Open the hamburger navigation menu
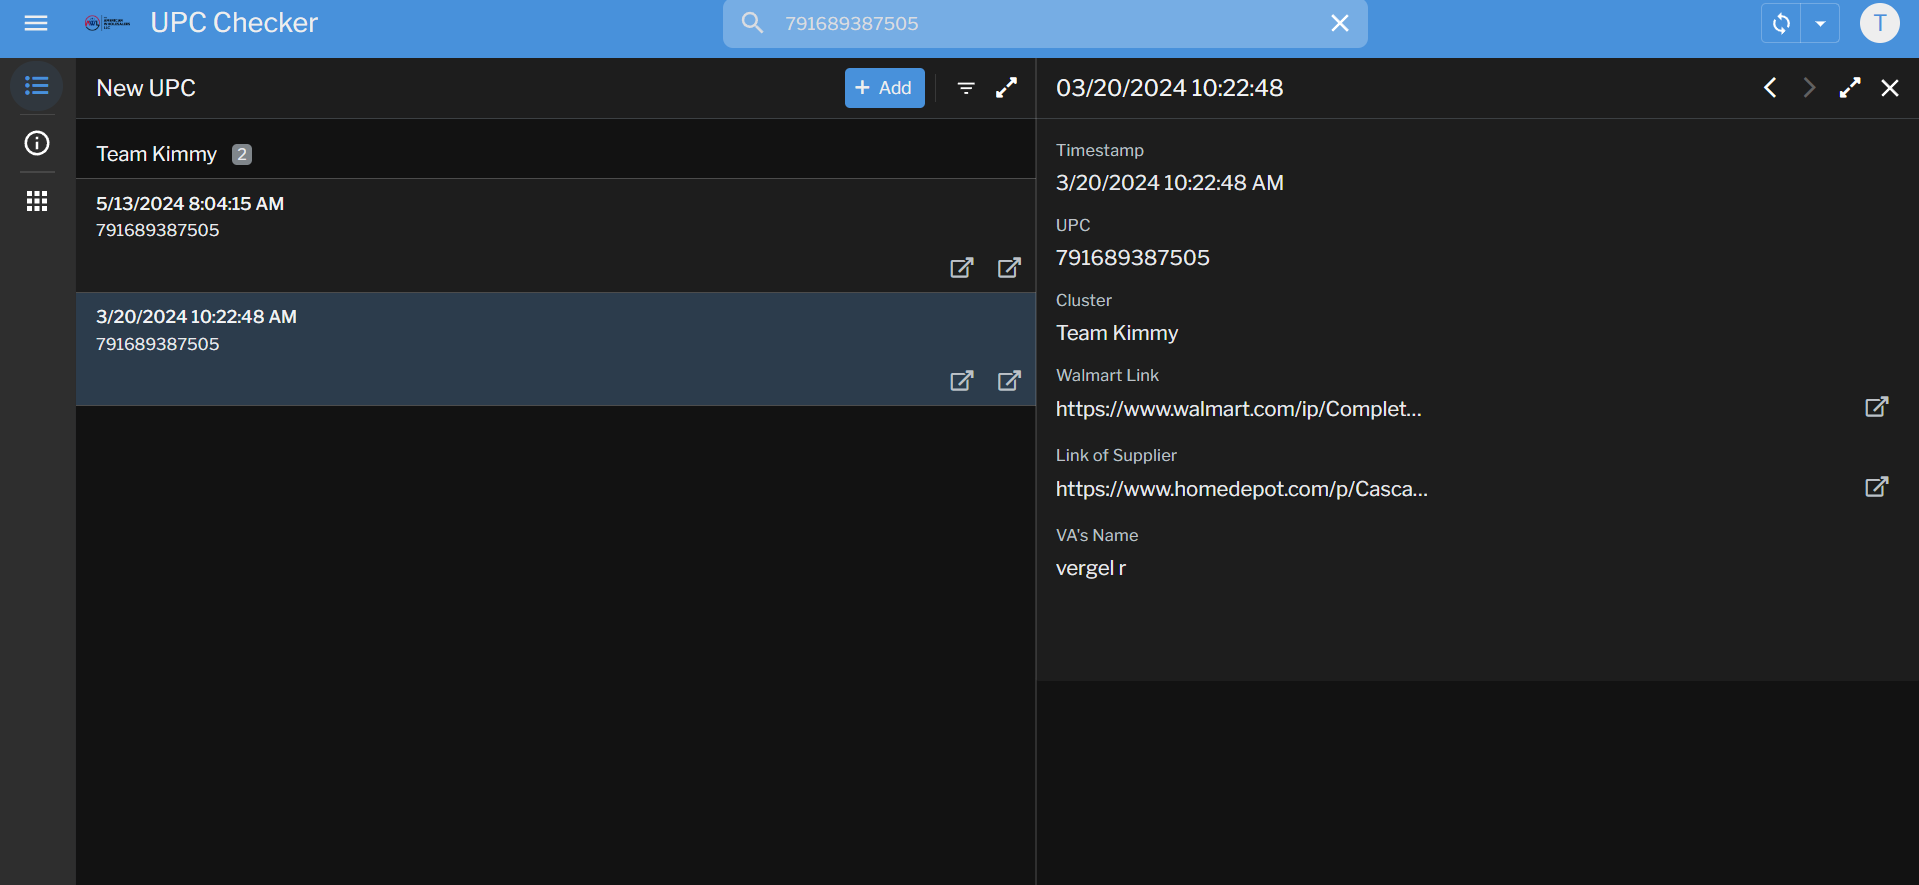 coord(36,23)
